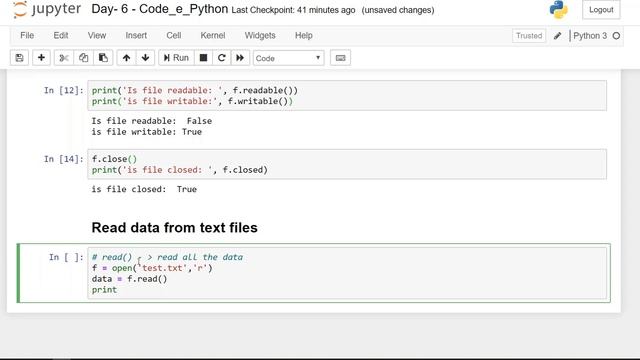This screenshot has height=360, width=640.
Task: Move selected cell up arrow
Action: 127,58
